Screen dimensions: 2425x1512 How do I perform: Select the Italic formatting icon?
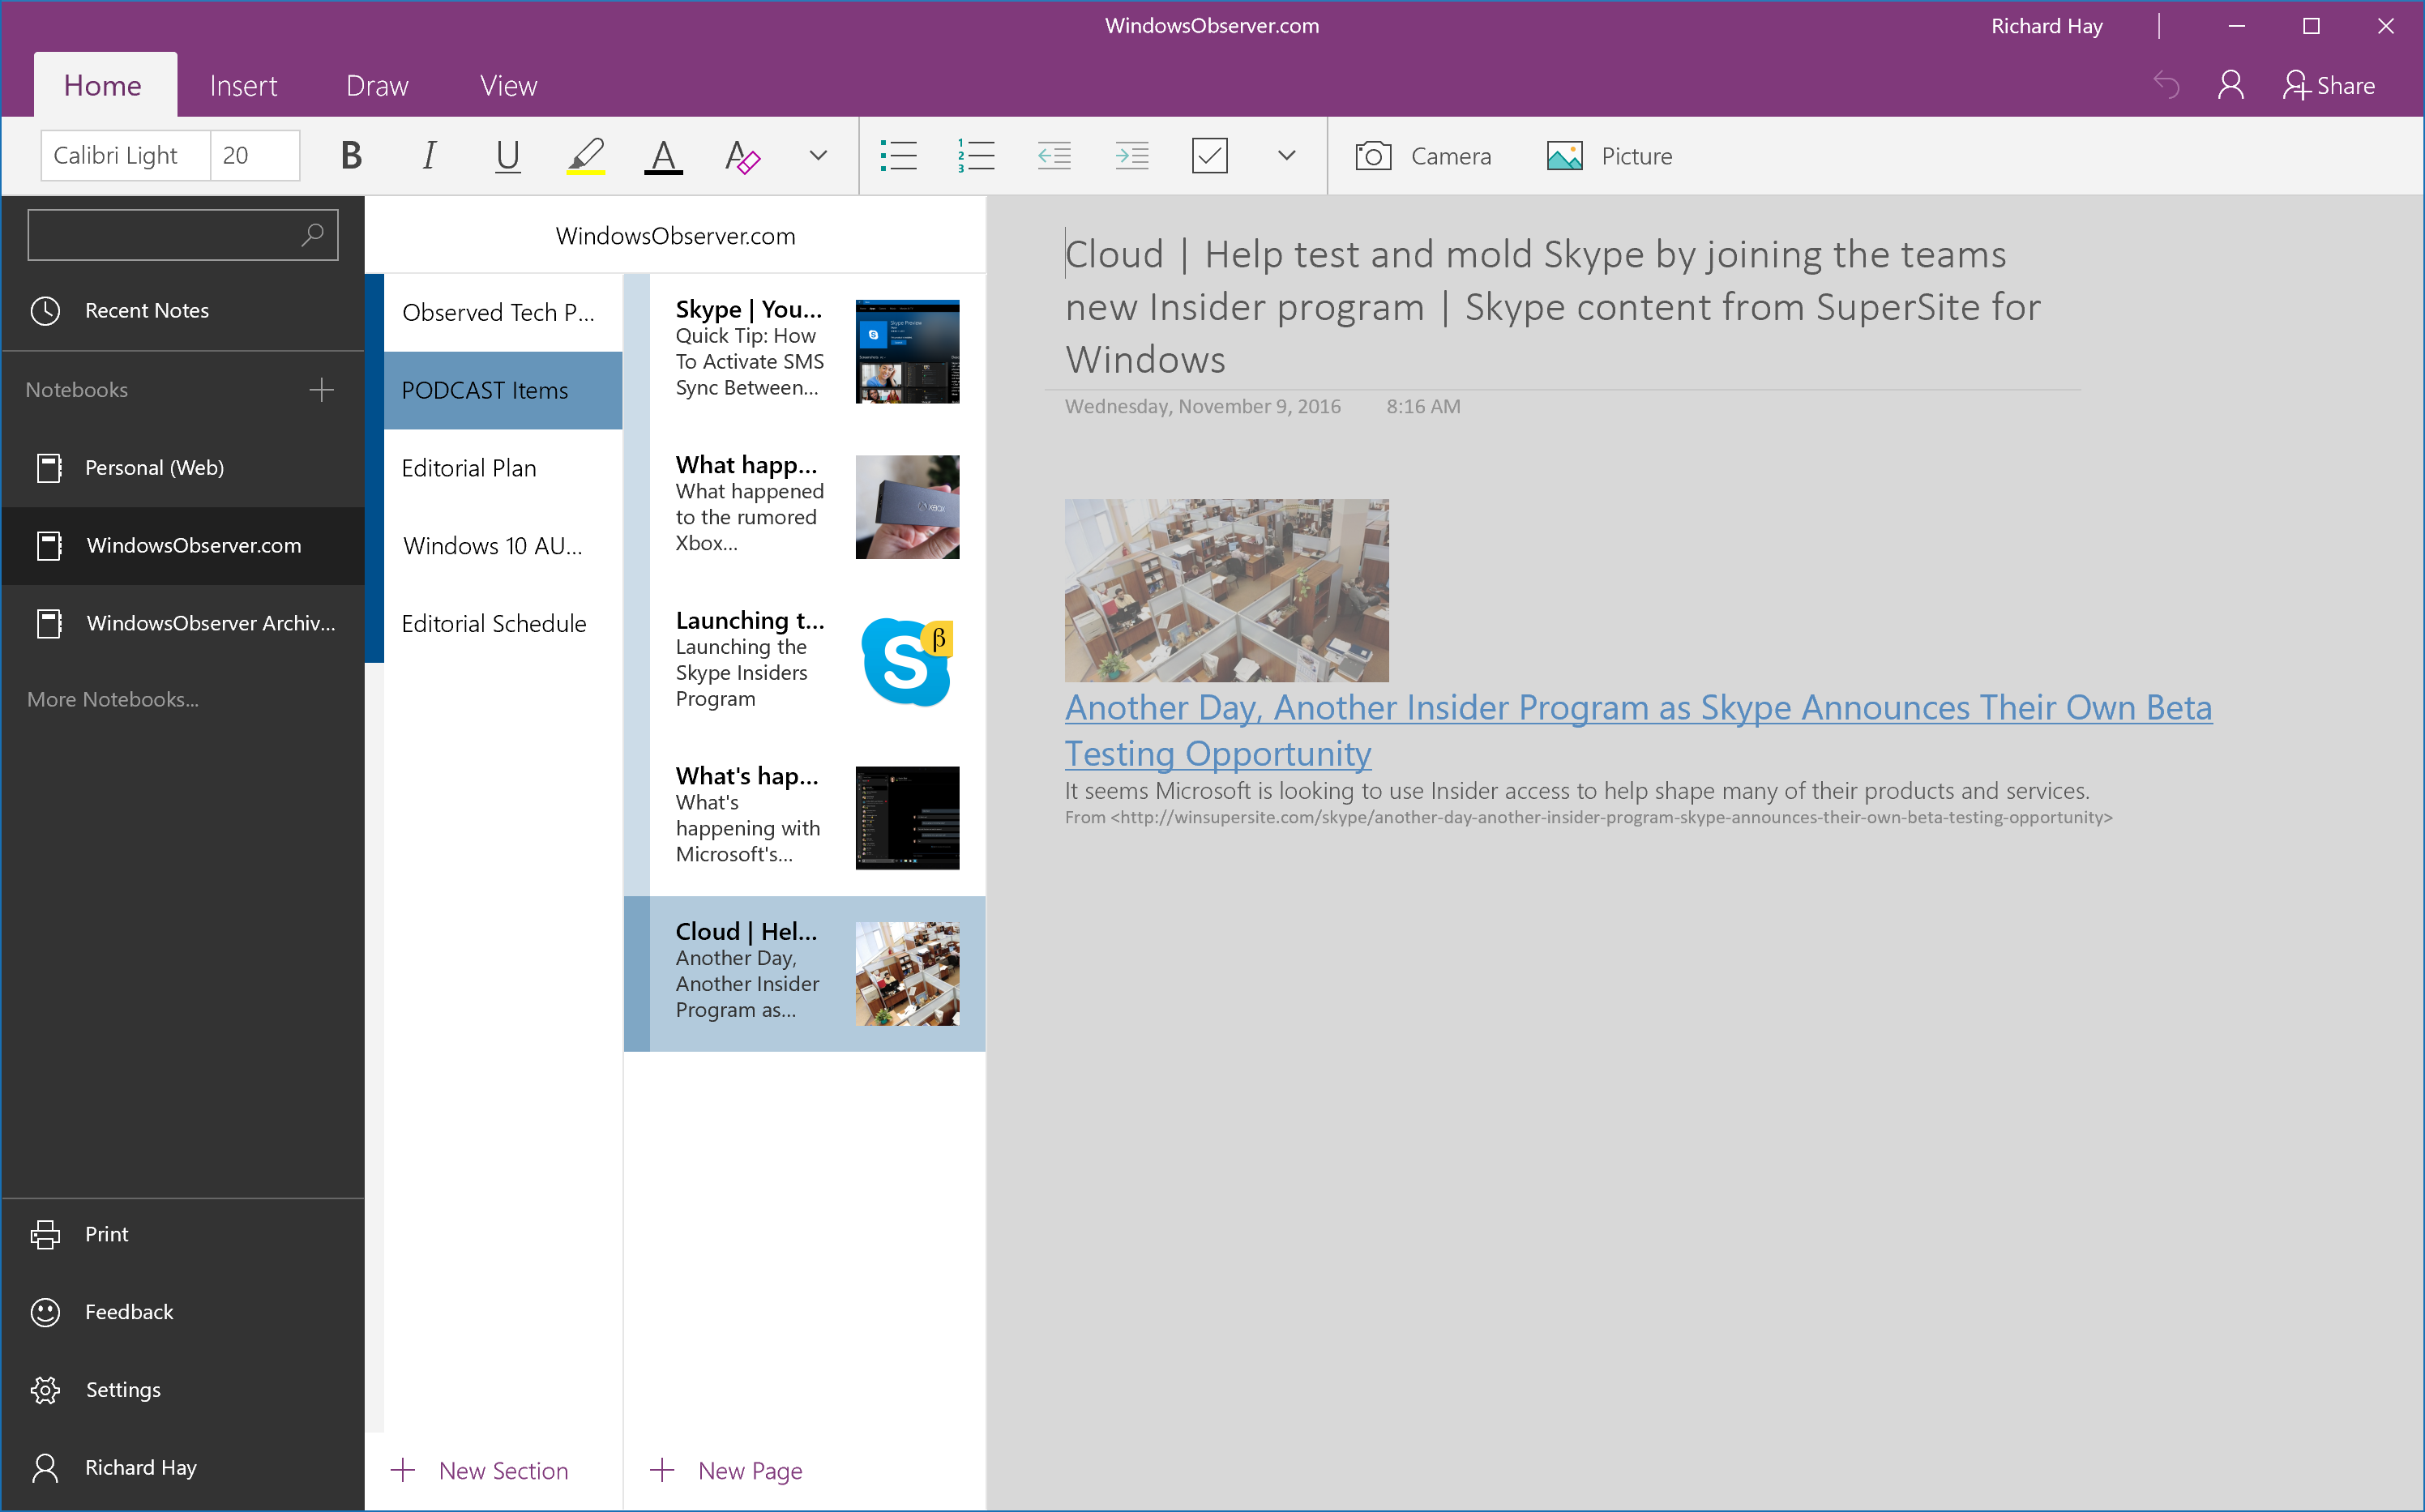(x=428, y=155)
